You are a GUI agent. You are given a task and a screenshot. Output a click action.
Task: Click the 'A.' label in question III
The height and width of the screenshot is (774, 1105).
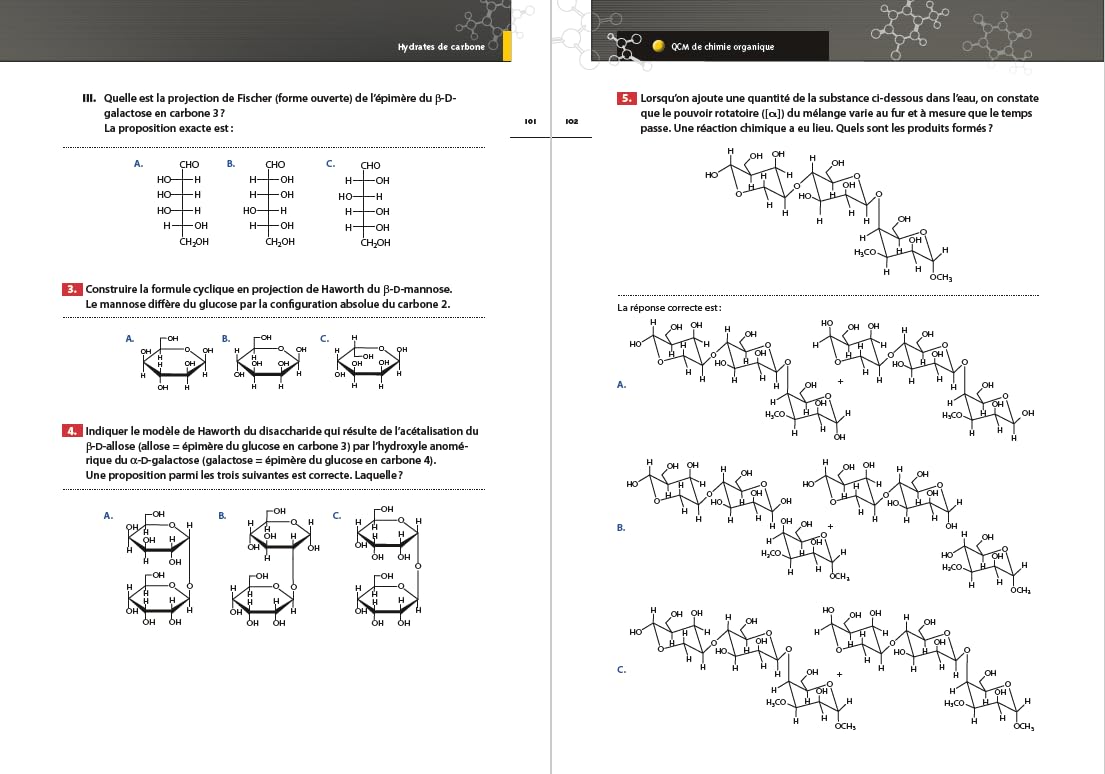click(138, 164)
